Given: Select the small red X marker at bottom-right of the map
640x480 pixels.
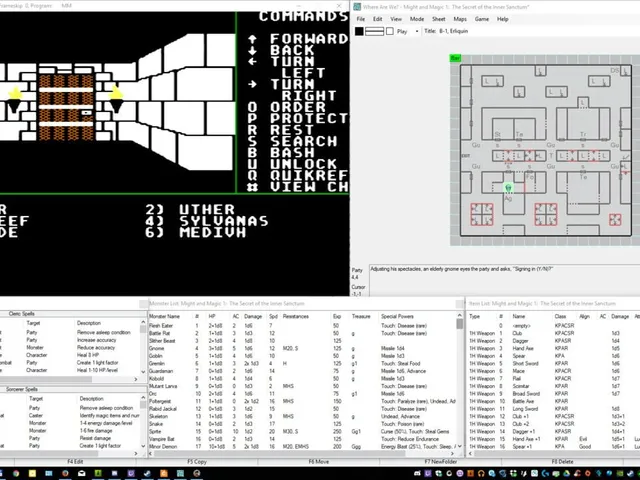Looking at the screenshot, I should (615, 220).
